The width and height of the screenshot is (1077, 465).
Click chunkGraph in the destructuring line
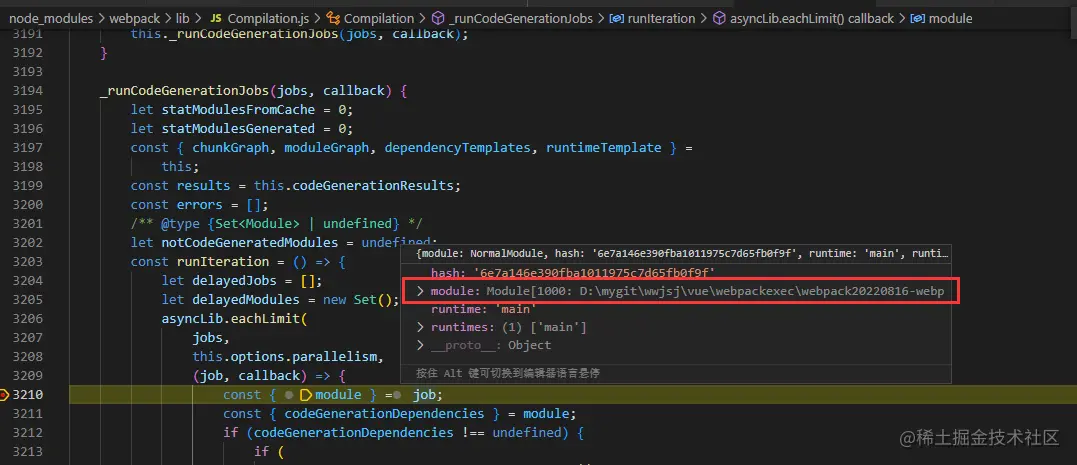[x=231, y=147]
